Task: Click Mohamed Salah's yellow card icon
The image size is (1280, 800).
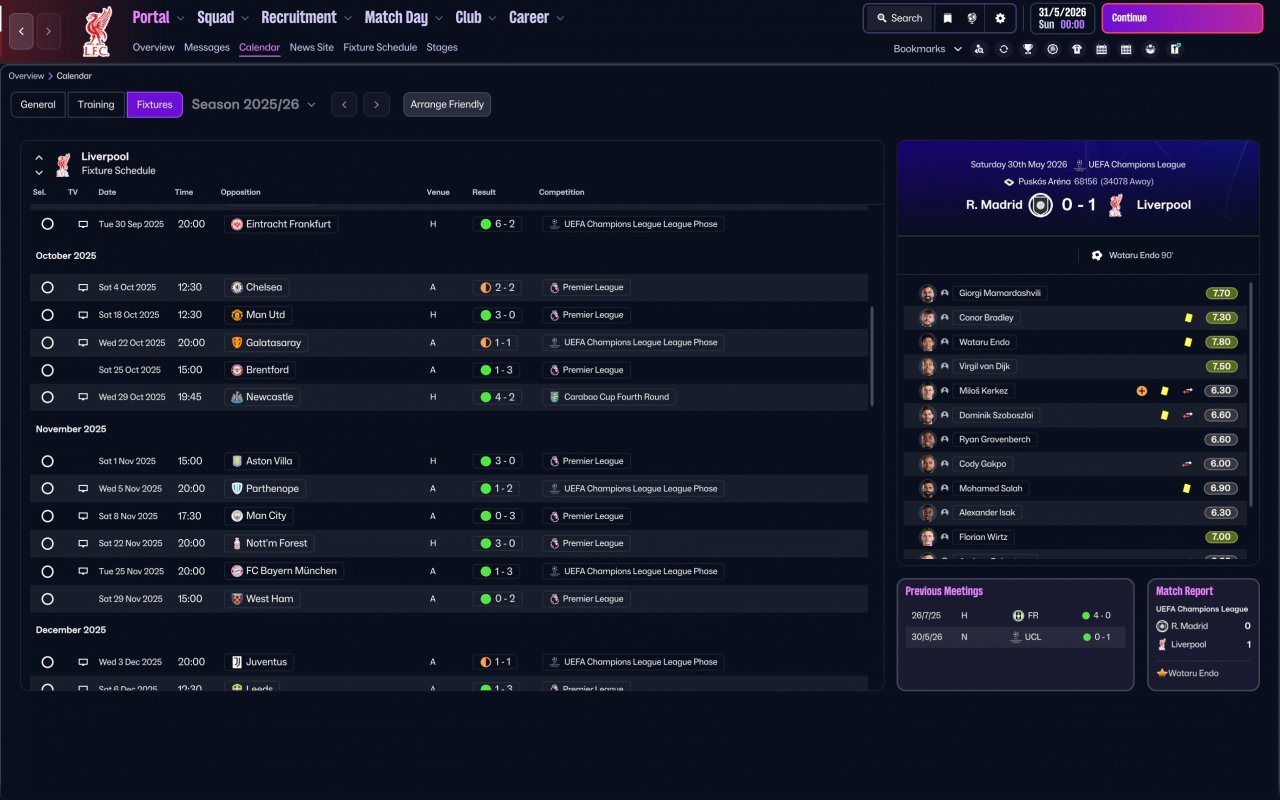Action: tap(1187, 489)
